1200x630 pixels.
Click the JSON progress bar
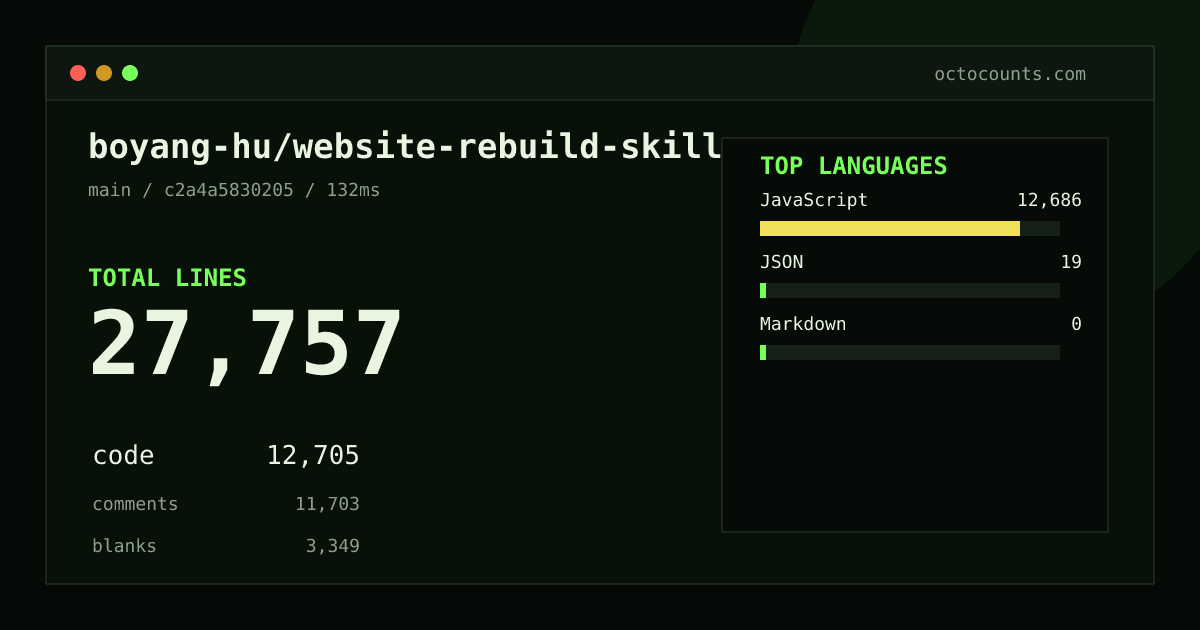(x=910, y=290)
